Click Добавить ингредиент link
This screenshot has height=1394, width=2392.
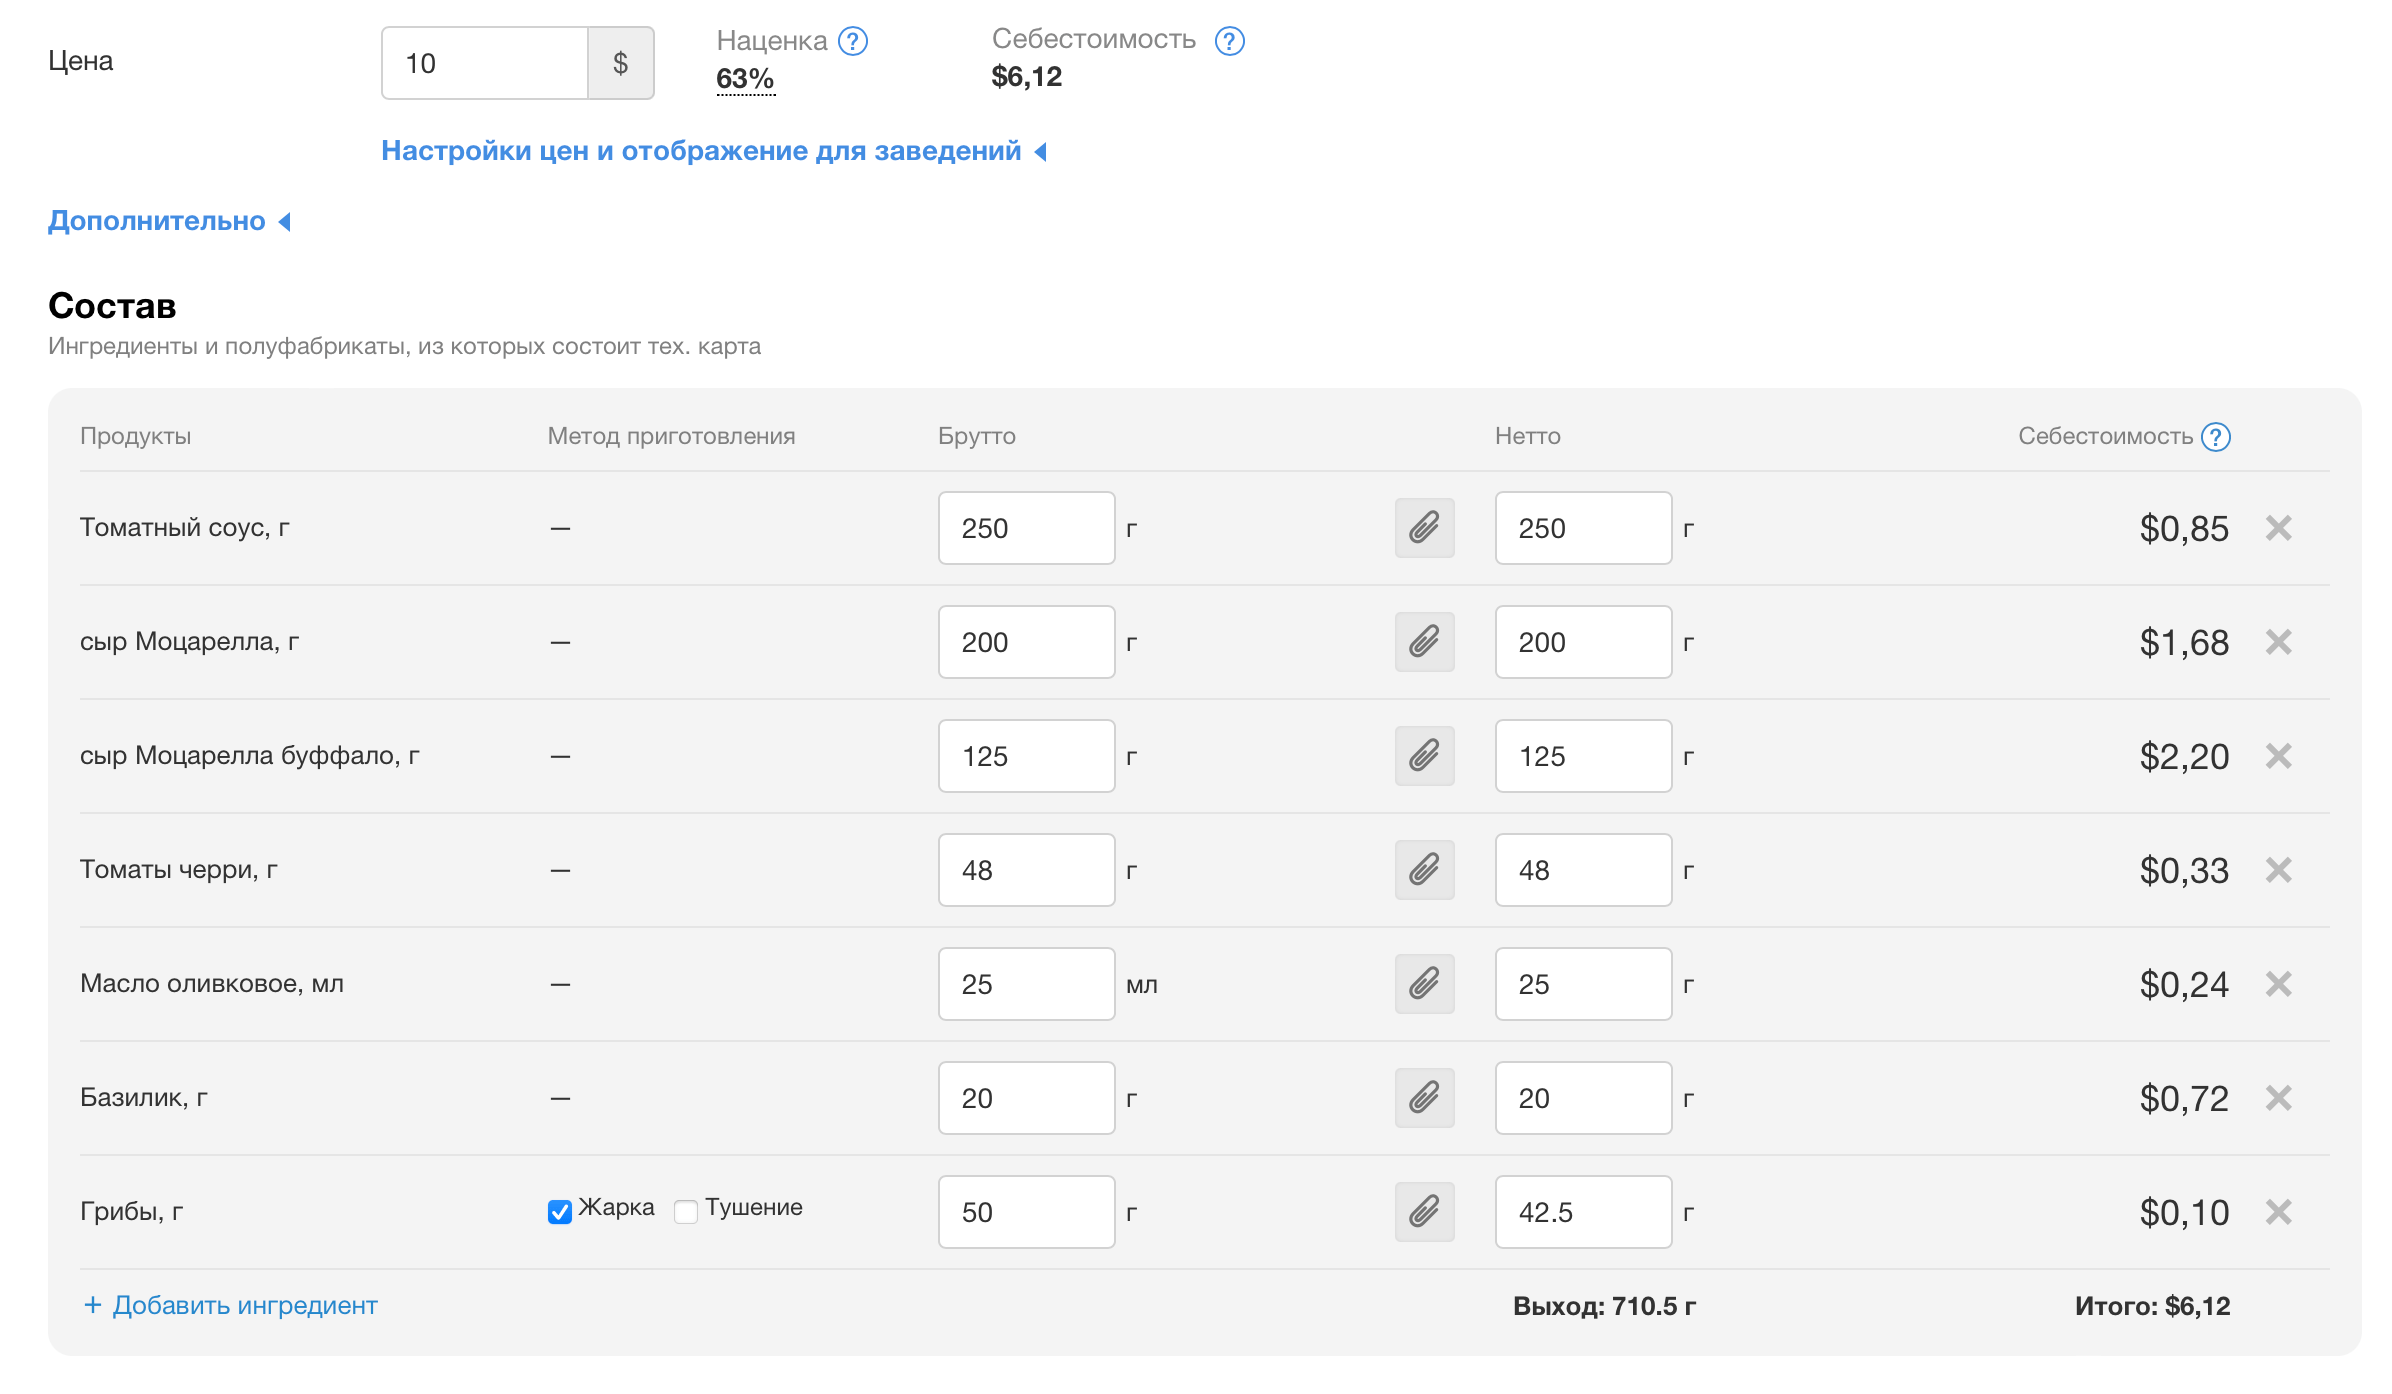pyautogui.click(x=231, y=1305)
